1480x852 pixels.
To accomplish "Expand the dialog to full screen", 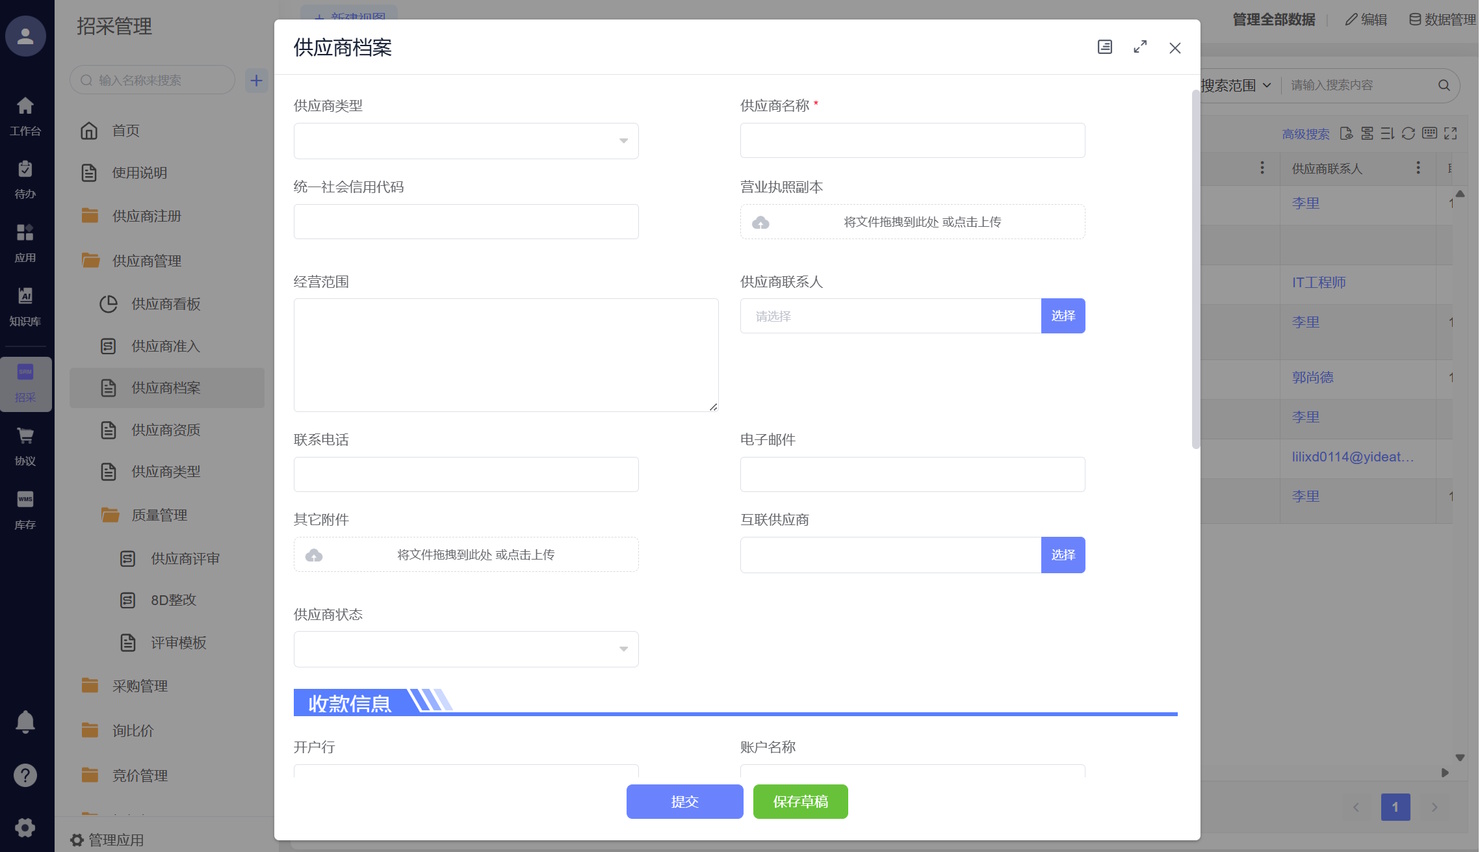I will (1140, 47).
